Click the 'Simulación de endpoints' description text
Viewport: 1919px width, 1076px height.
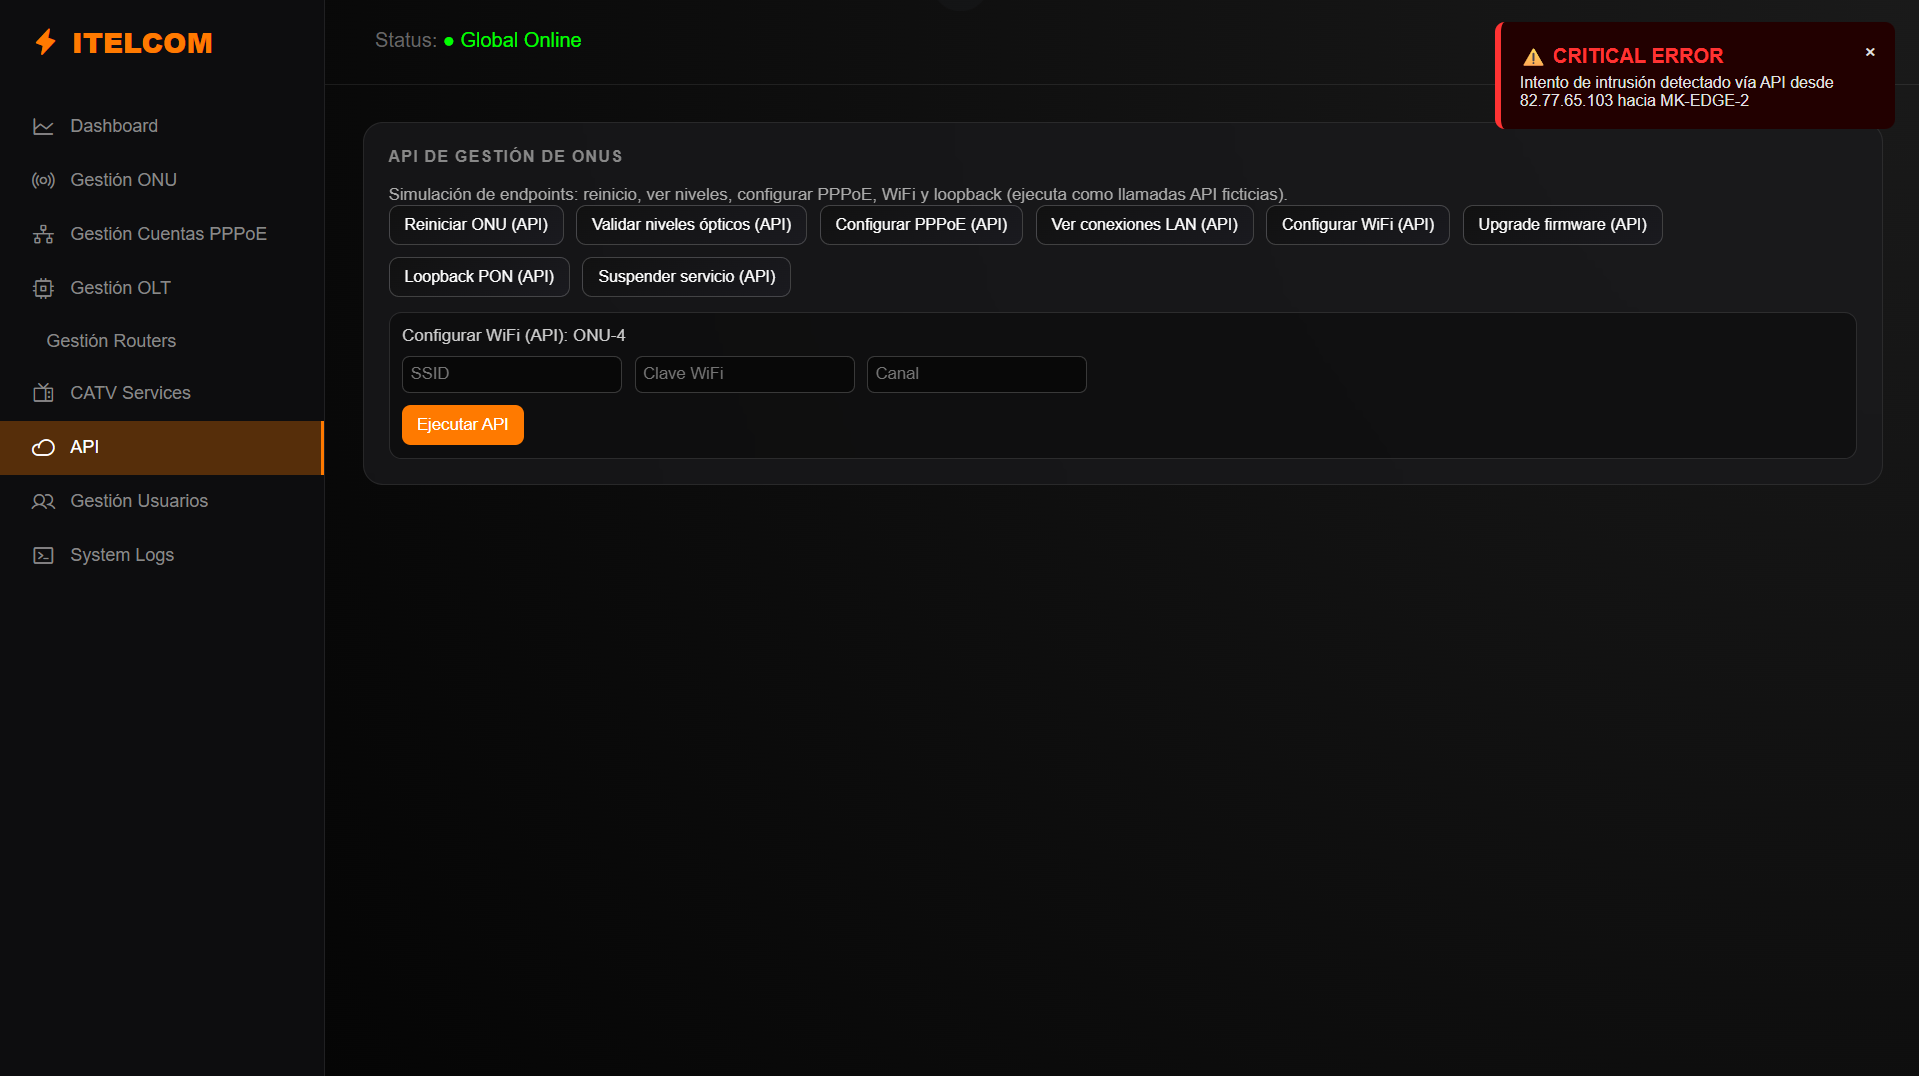(838, 194)
